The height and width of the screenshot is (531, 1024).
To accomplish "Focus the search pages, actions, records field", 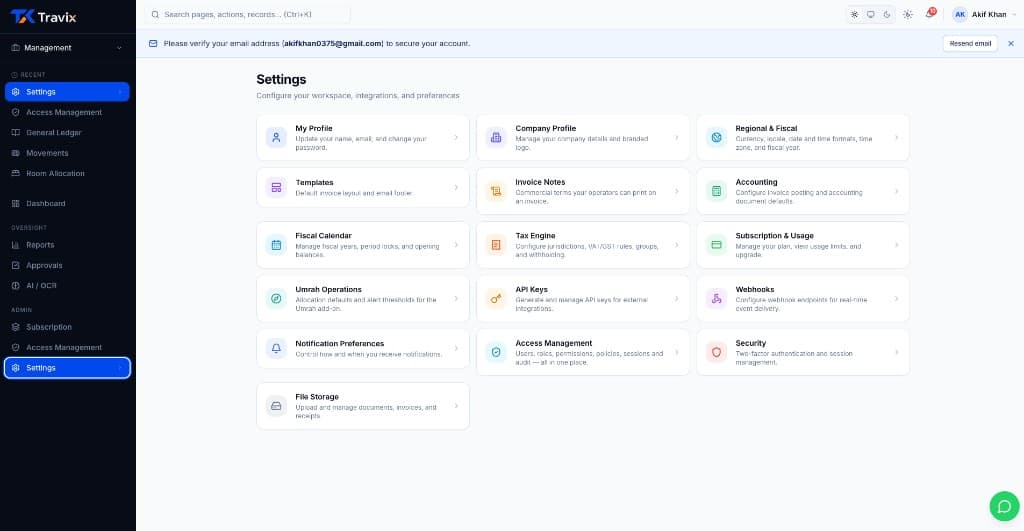I will [x=248, y=14].
